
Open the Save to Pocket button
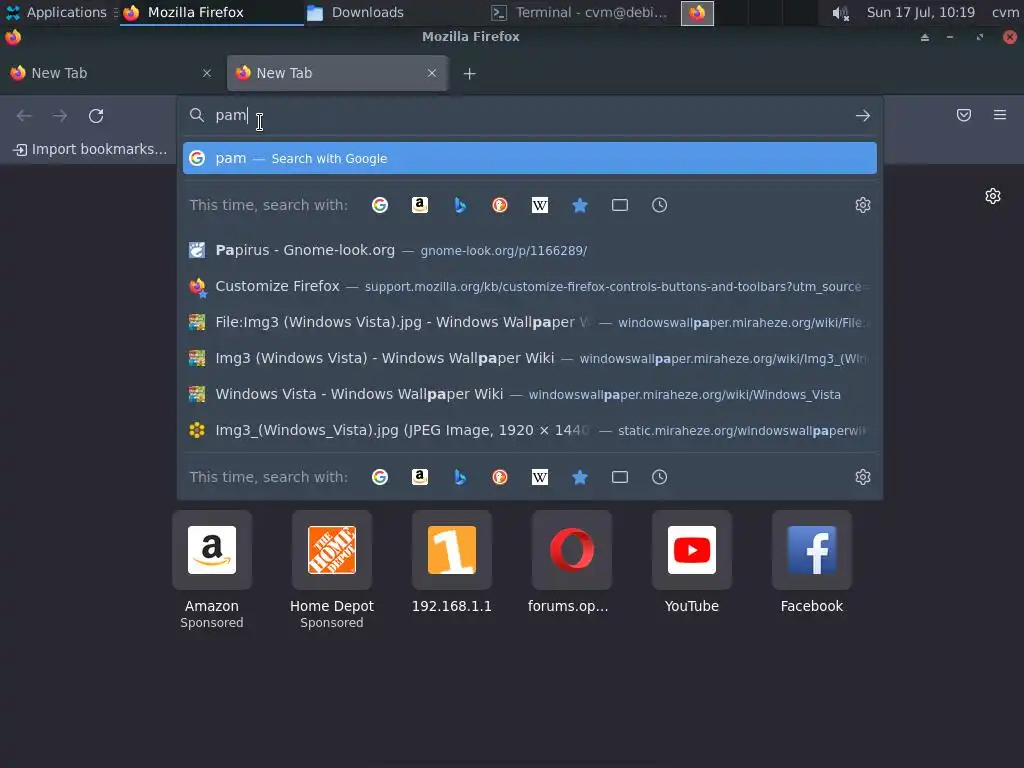coord(964,116)
